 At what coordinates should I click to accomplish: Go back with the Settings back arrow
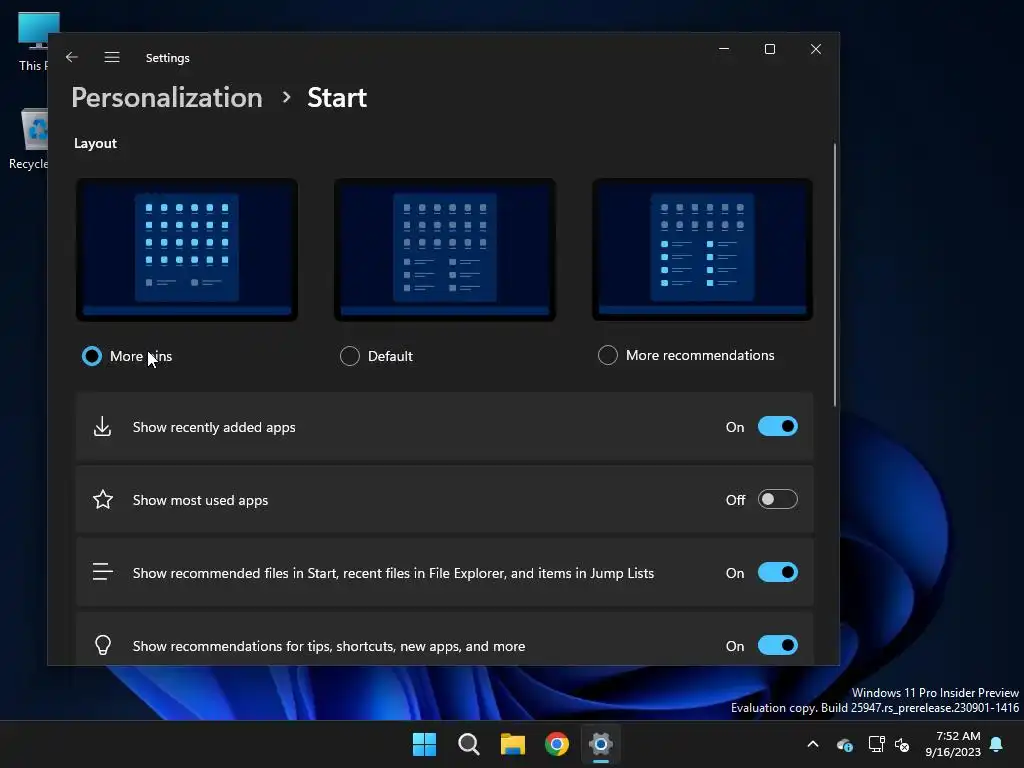[72, 57]
